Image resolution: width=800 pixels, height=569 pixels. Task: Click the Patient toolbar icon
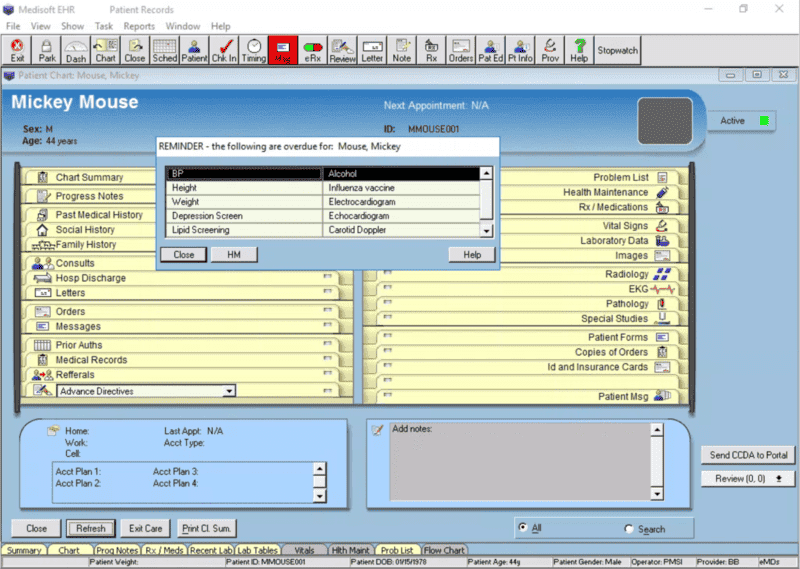(194, 51)
